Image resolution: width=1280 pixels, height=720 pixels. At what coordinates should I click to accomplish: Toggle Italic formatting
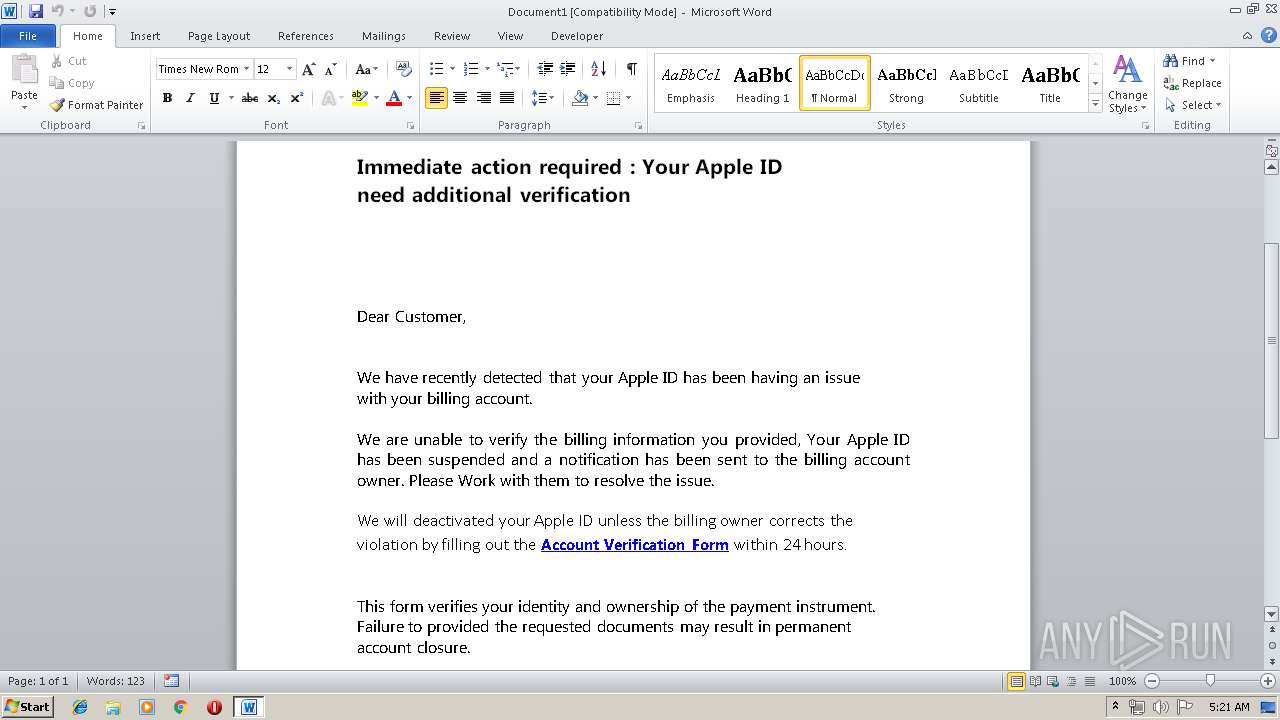pos(190,98)
